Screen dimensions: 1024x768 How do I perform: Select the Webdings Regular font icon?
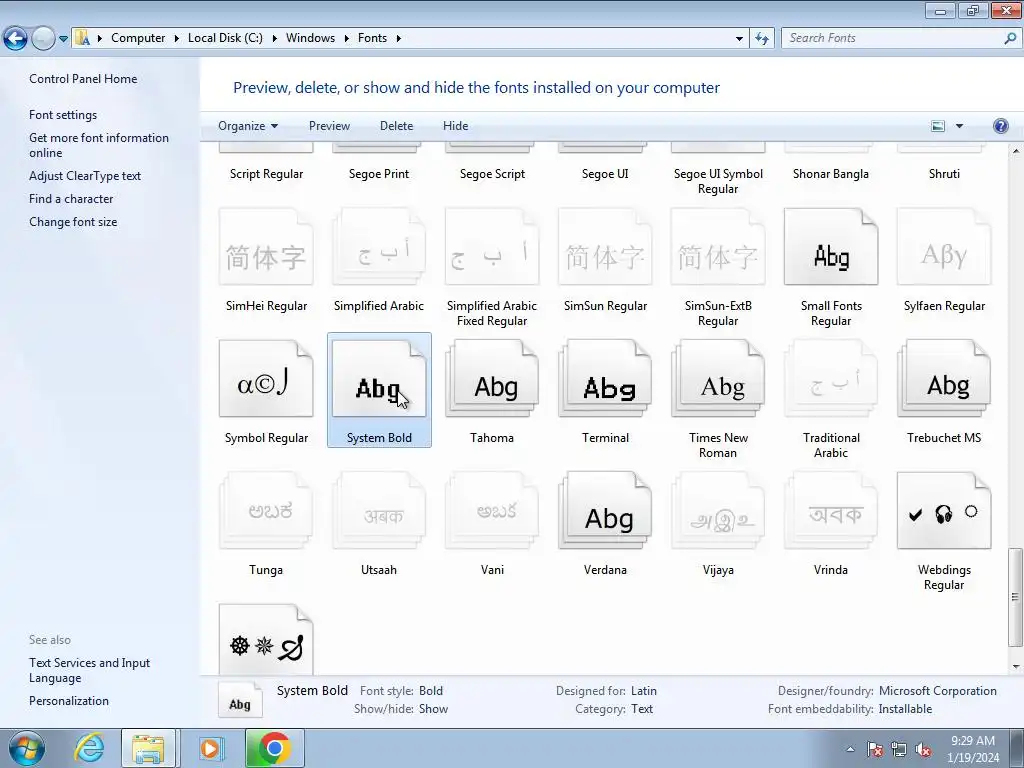[944, 511]
